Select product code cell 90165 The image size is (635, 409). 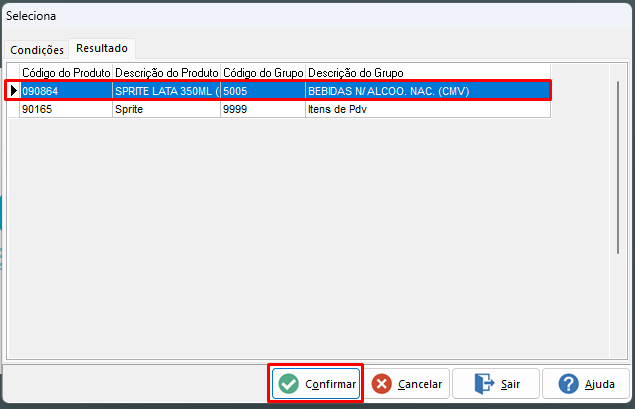coord(66,109)
